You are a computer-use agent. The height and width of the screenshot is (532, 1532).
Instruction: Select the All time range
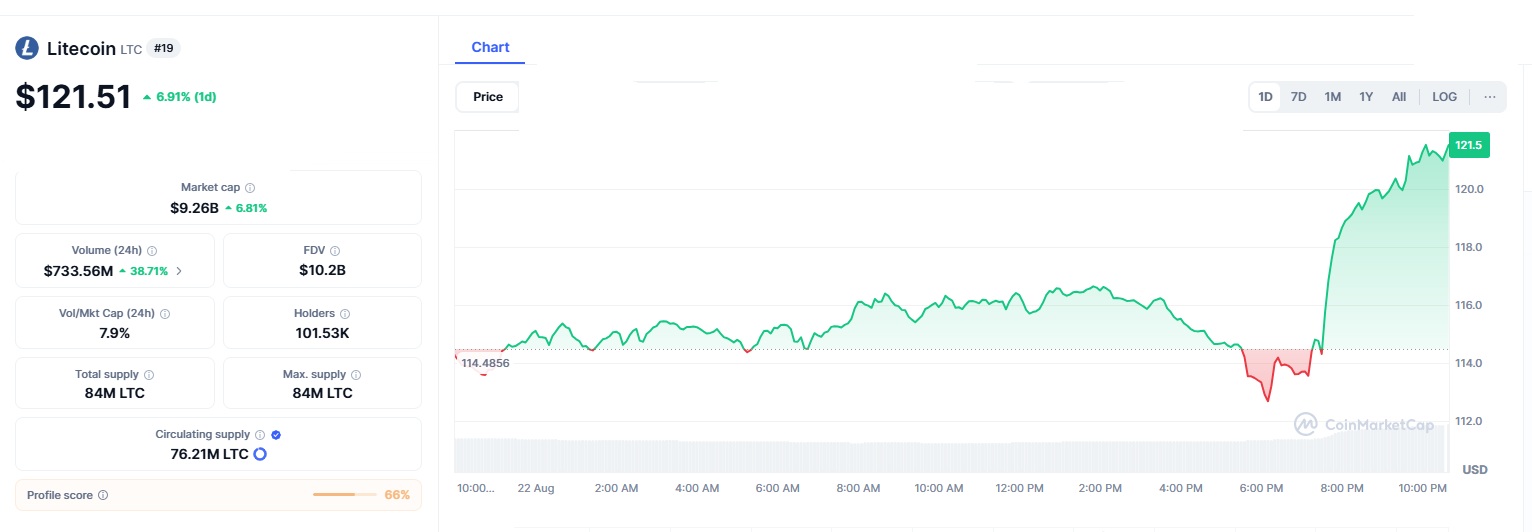coord(1399,97)
